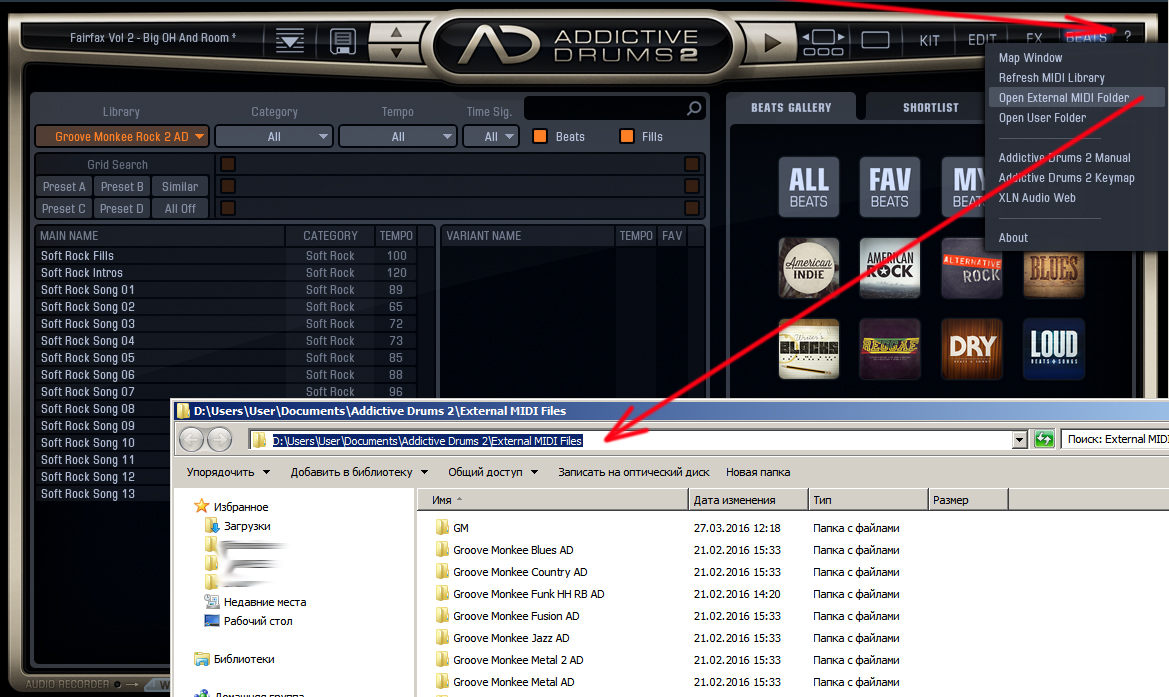Image resolution: width=1169 pixels, height=697 pixels.
Task: Switch to the SHORTLIST tab
Action: tap(930, 108)
